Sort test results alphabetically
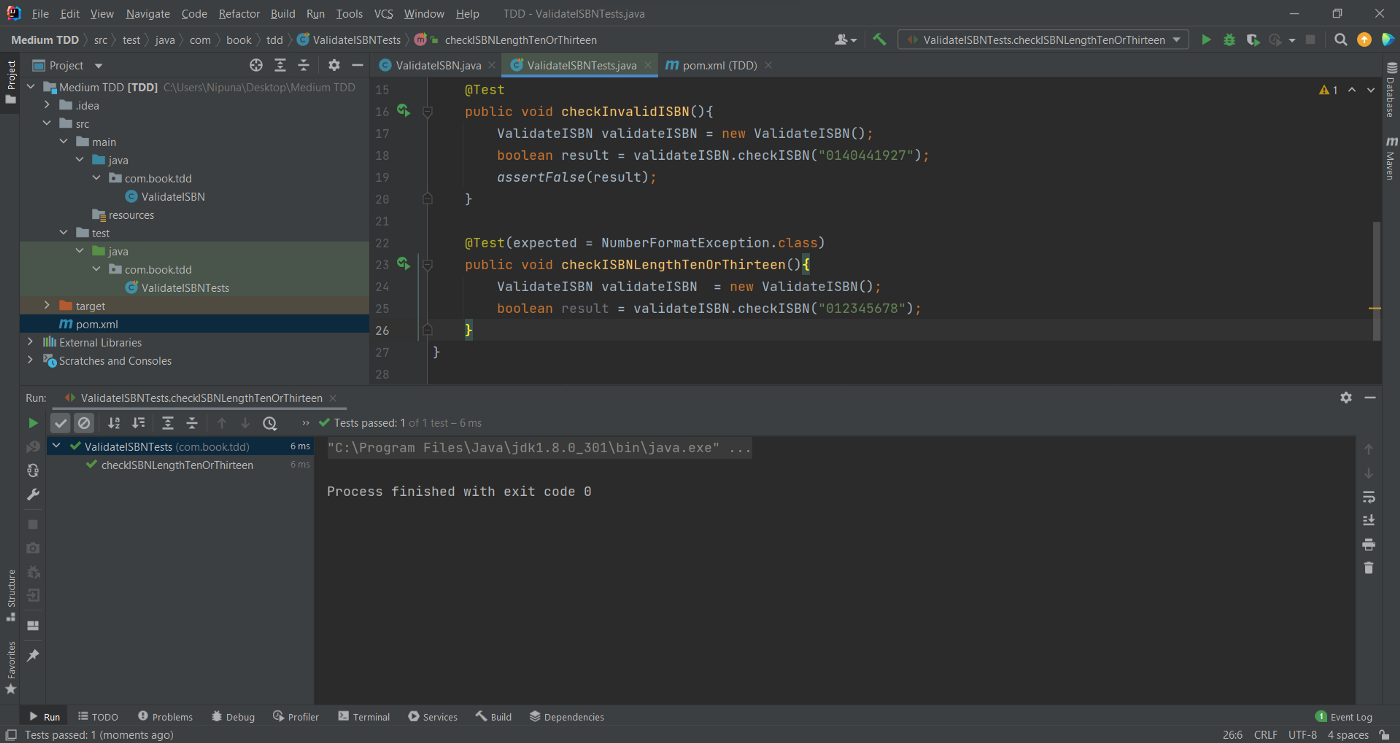Screen dimensions: 1400x743 [x=114, y=423]
